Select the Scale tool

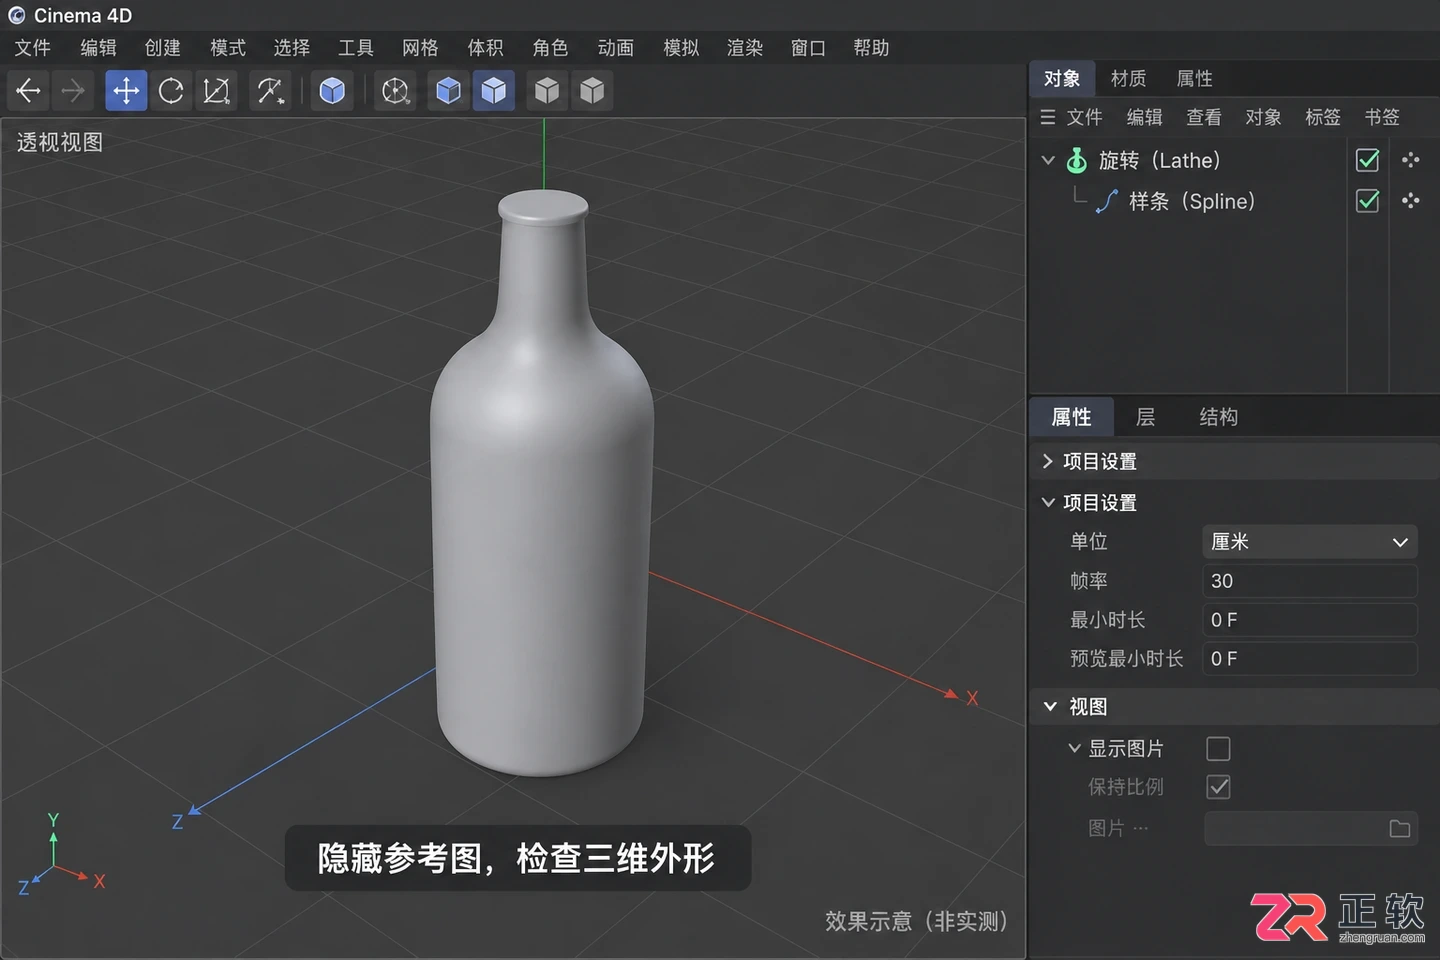click(216, 91)
